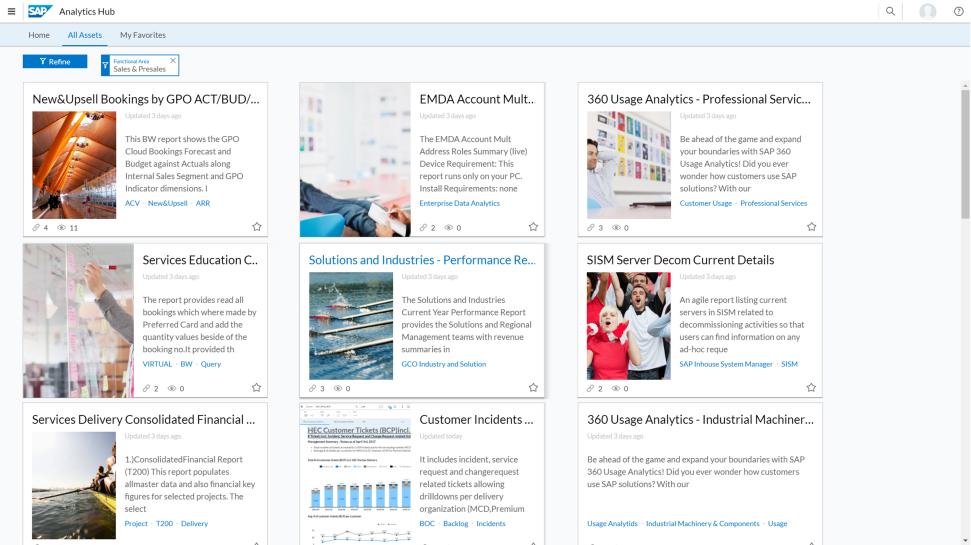
Task: Open the user profile avatar
Action: [928, 11]
